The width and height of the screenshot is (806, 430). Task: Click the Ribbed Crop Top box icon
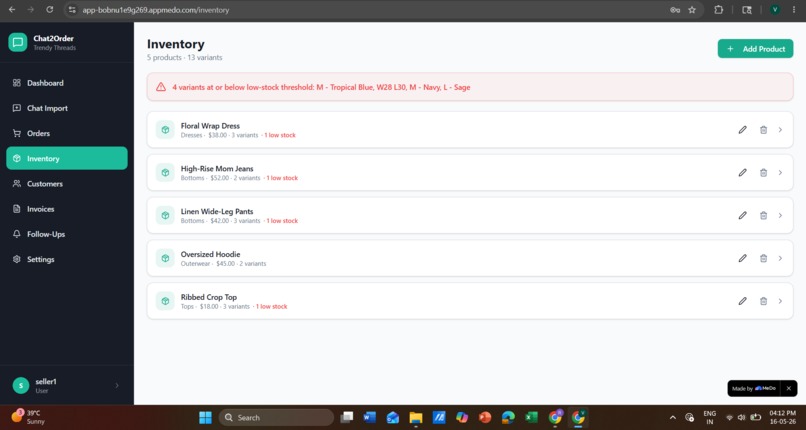[x=165, y=301]
